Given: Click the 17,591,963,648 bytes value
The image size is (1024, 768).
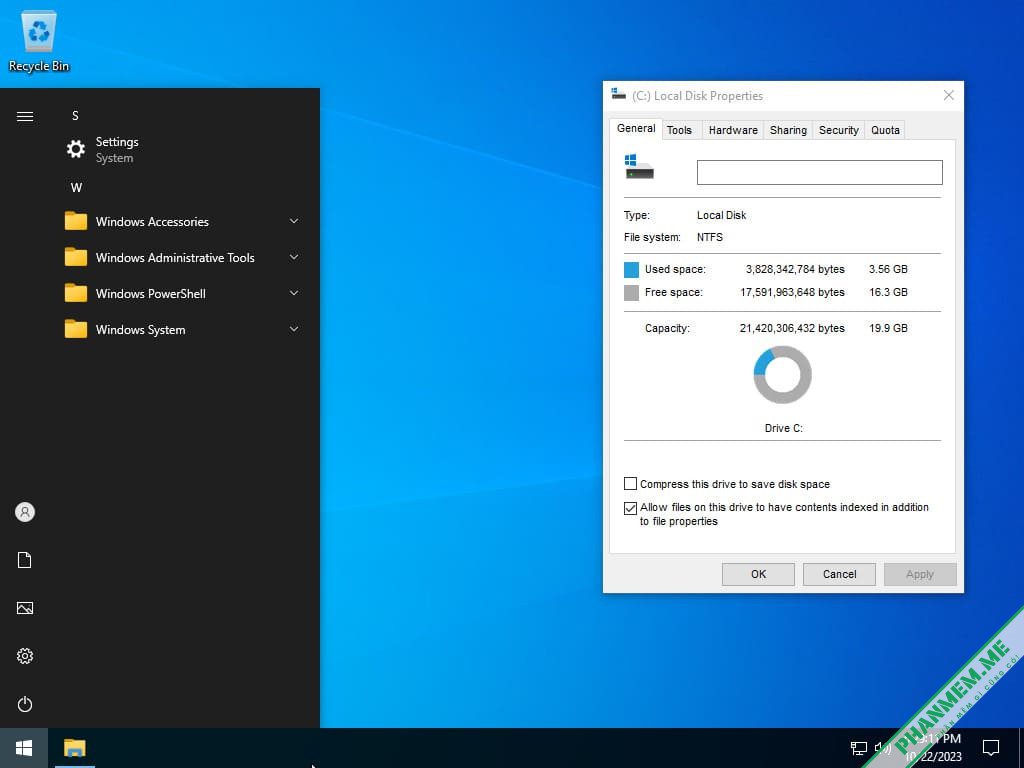Looking at the screenshot, I should pyautogui.click(x=792, y=292).
